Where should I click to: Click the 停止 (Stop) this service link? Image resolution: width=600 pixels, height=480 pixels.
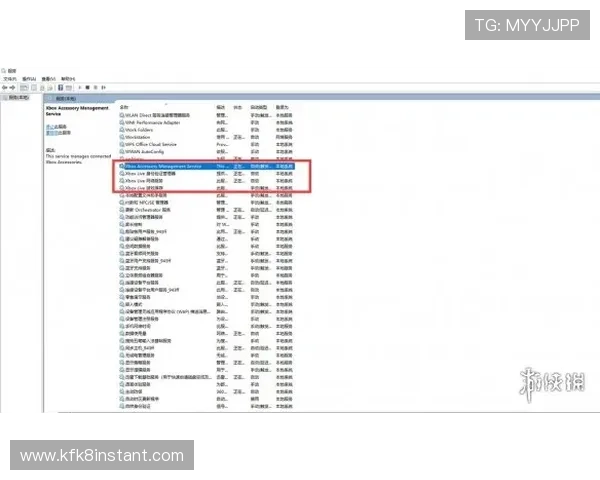click(52, 127)
